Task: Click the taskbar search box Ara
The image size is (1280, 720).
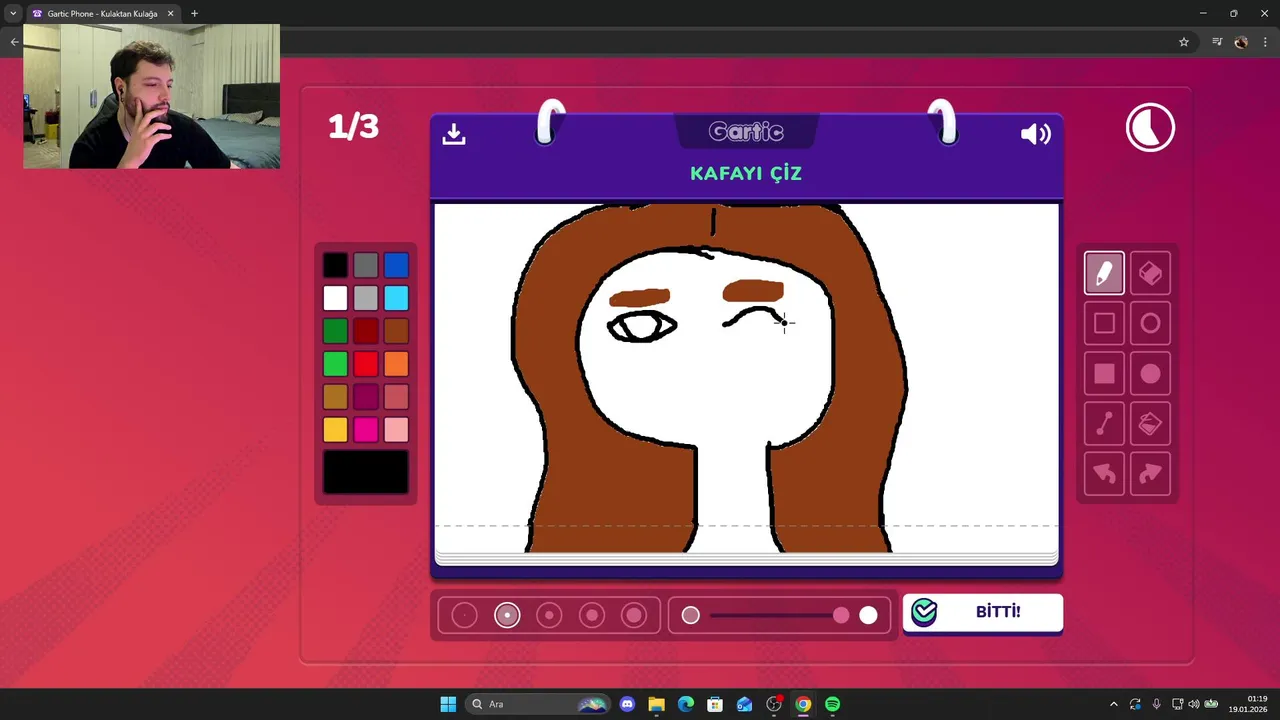Action: (537, 704)
